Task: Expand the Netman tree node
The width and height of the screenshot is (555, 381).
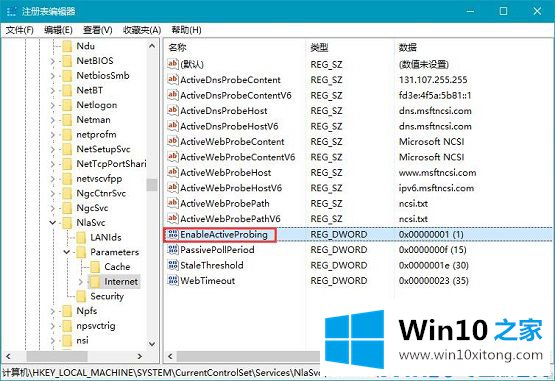Action: [52, 120]
